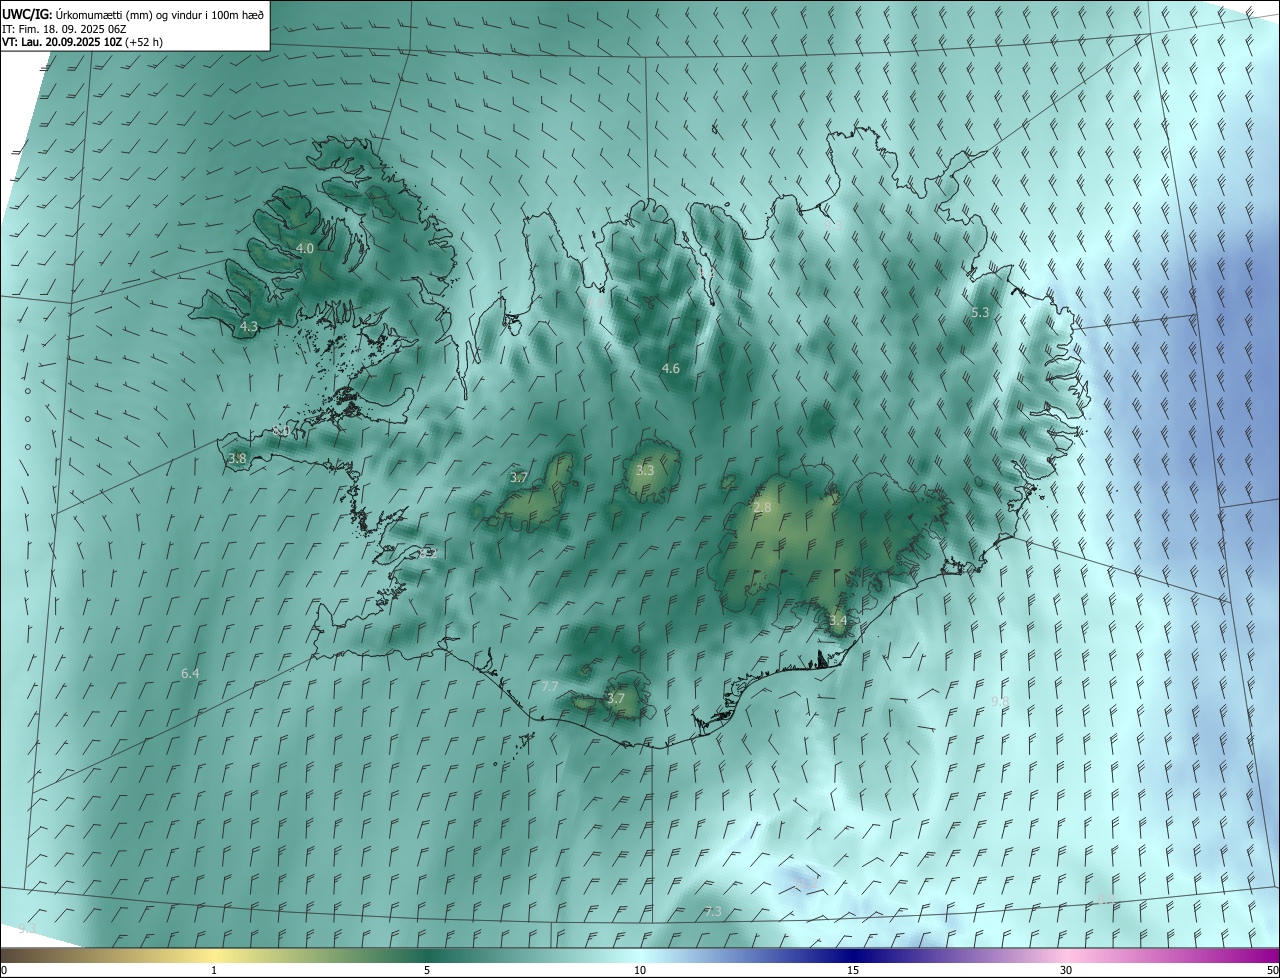Pick the yellow colour bar section above 1
1280x978 pixels.
click(214, 956)
